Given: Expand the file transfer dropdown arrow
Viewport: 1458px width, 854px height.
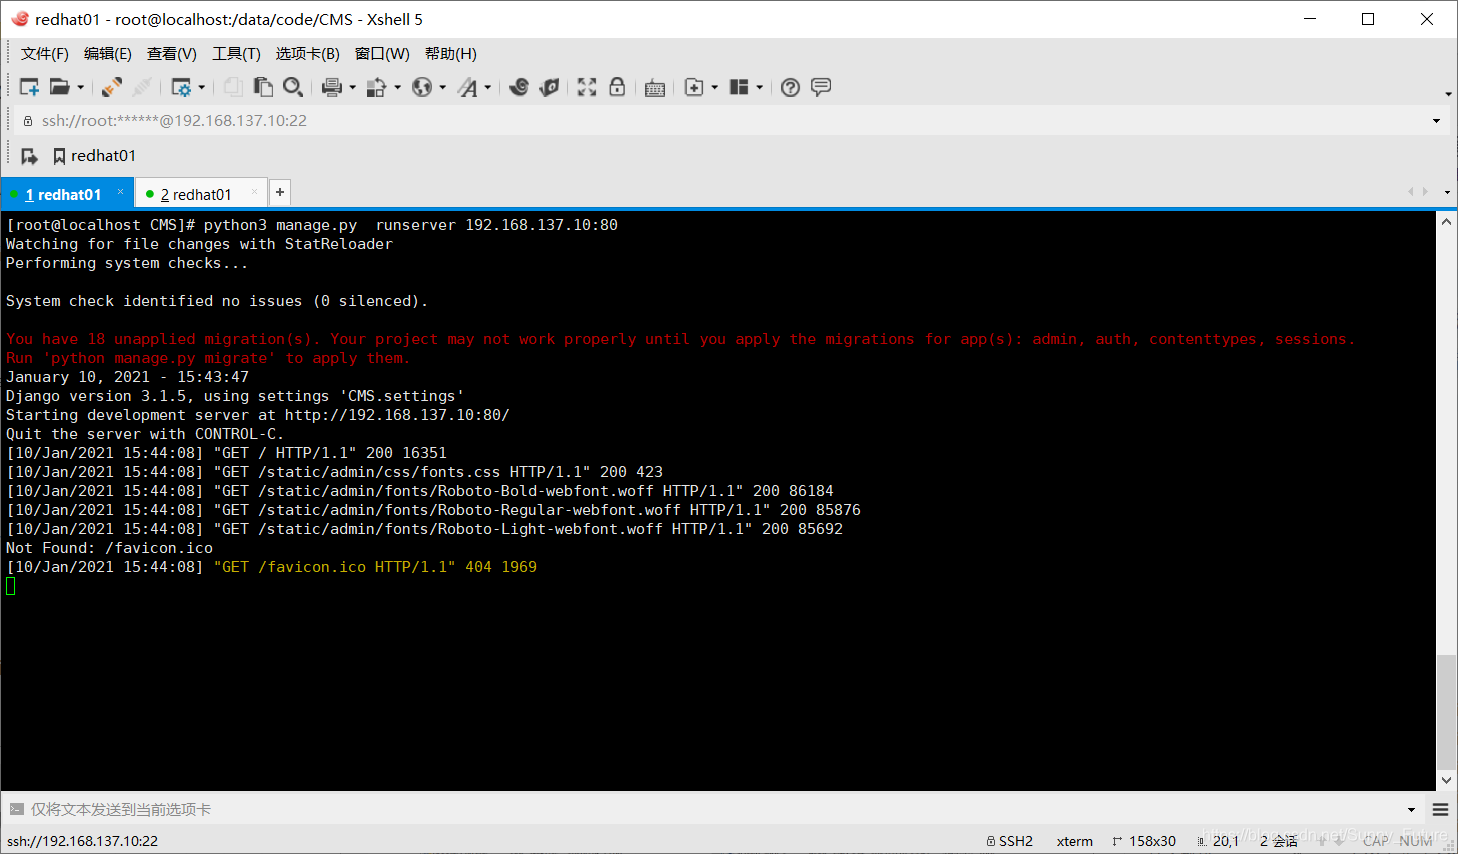Looking at the screenshot, I should pos(398,87).
